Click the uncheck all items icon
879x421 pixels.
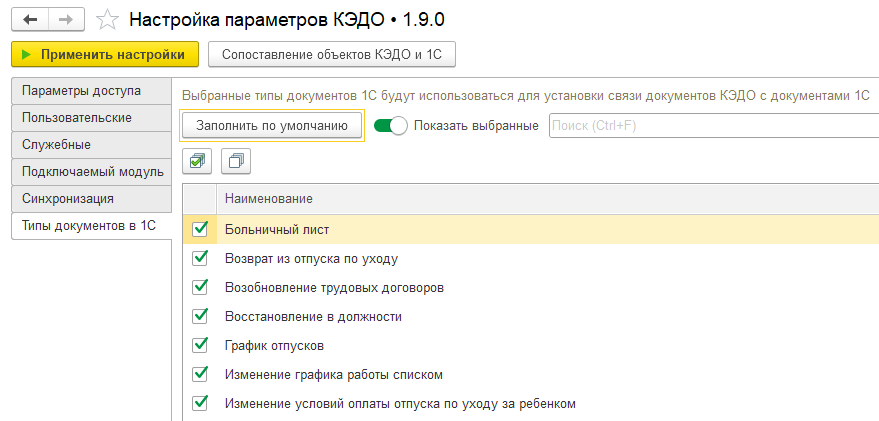(x=235, y=160)
